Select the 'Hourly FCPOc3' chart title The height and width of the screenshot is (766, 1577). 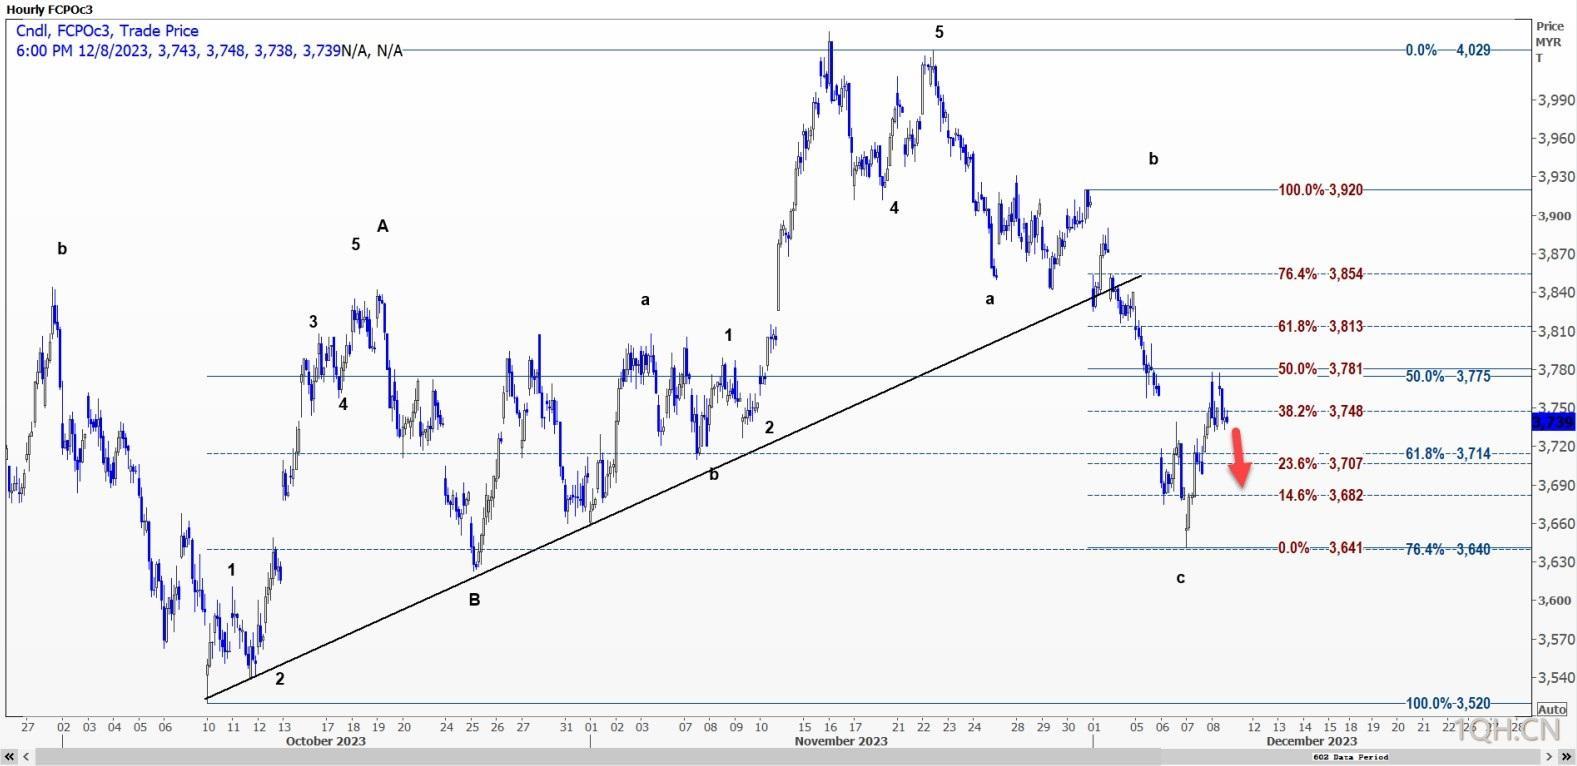point(50,9)
